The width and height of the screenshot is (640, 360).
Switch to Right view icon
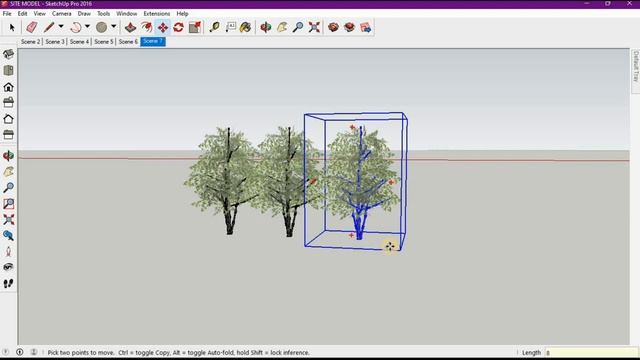[8, 102]
